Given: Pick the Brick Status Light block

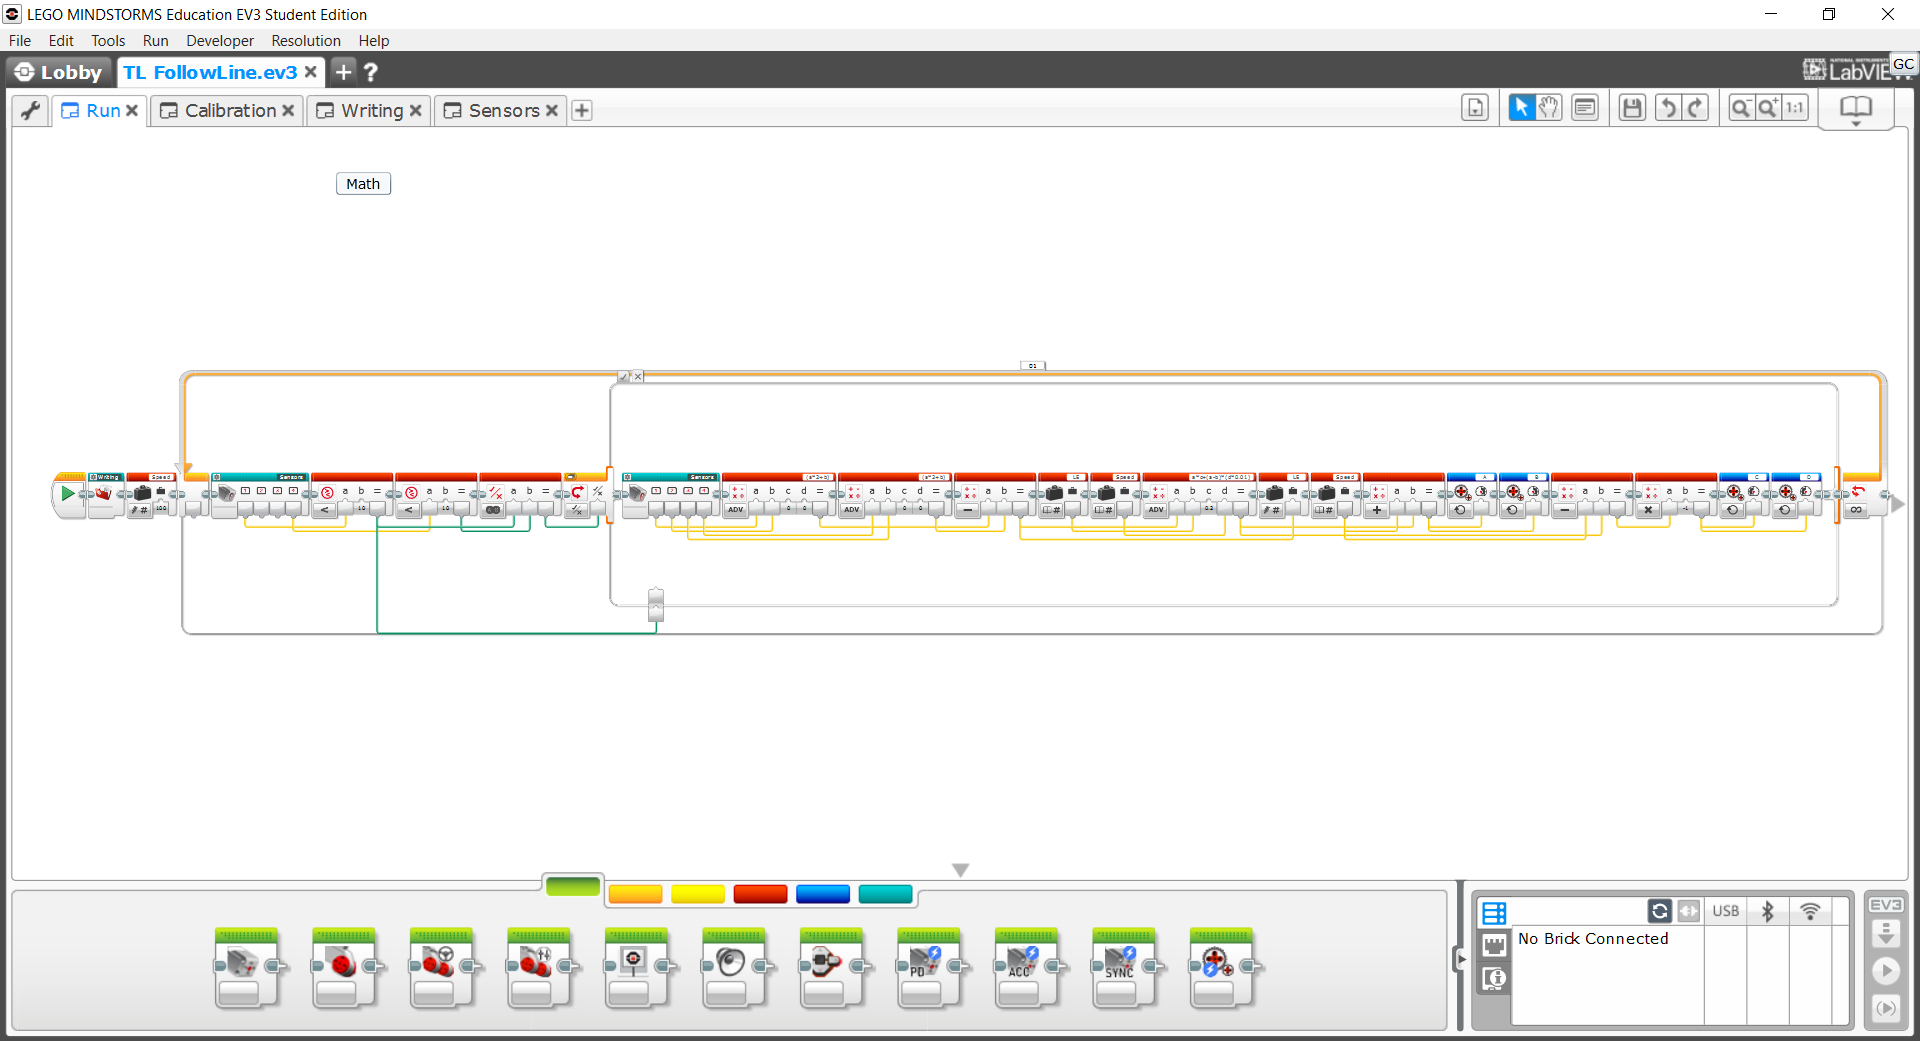Looking at the screenshot, I should click(831, 967).
